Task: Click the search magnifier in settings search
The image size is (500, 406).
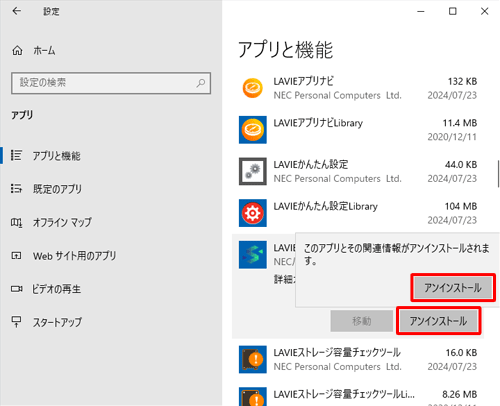Action: click(201, 83)
